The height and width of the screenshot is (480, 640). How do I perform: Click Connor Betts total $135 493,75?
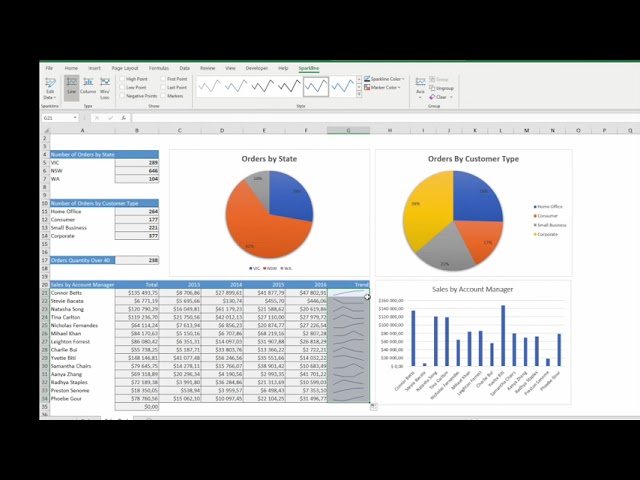point(137,293)
